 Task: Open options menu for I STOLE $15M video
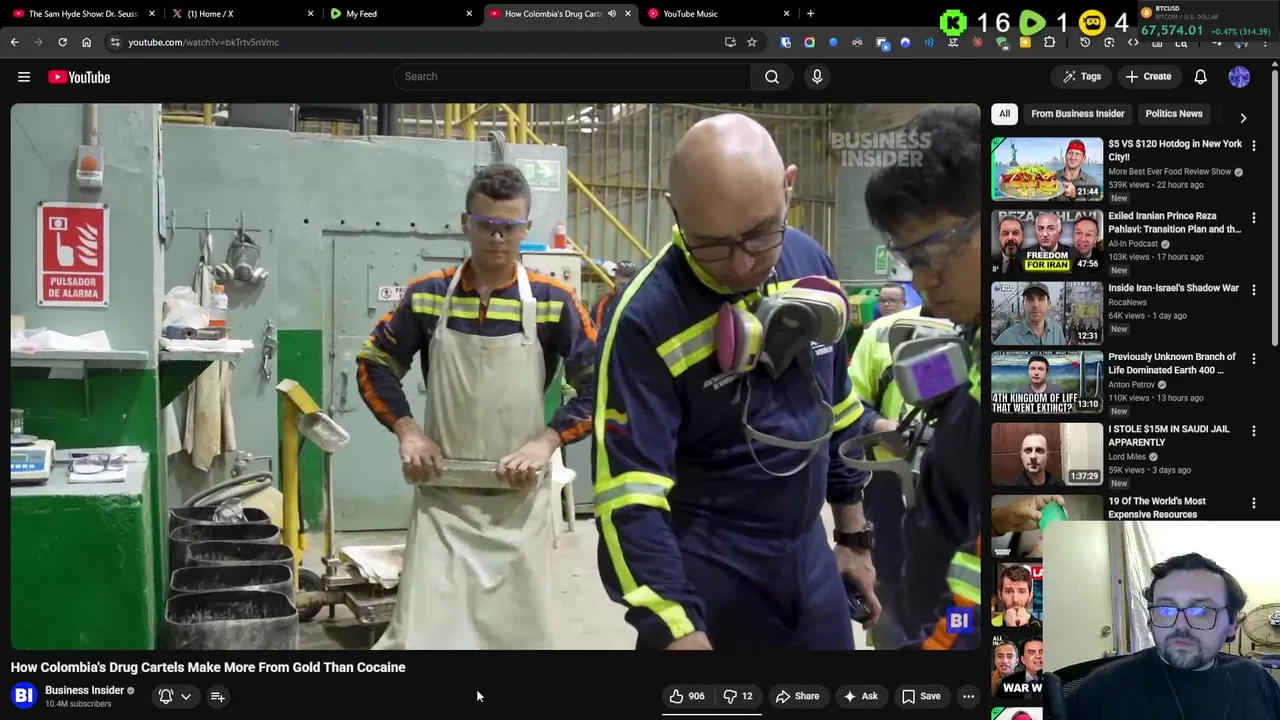click(x=1253, y=430)
